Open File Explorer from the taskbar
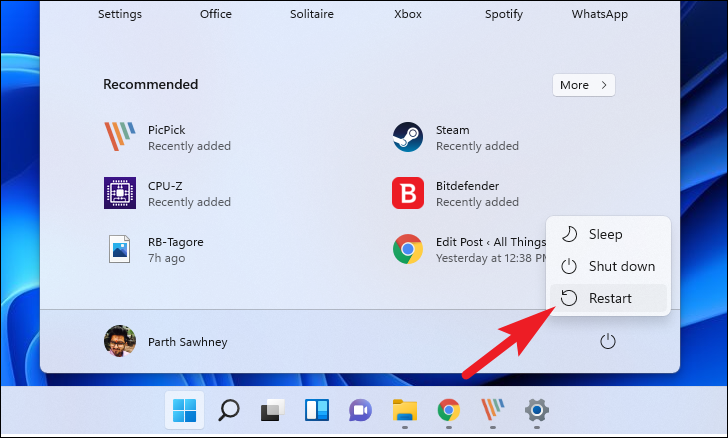 [404, 410]
